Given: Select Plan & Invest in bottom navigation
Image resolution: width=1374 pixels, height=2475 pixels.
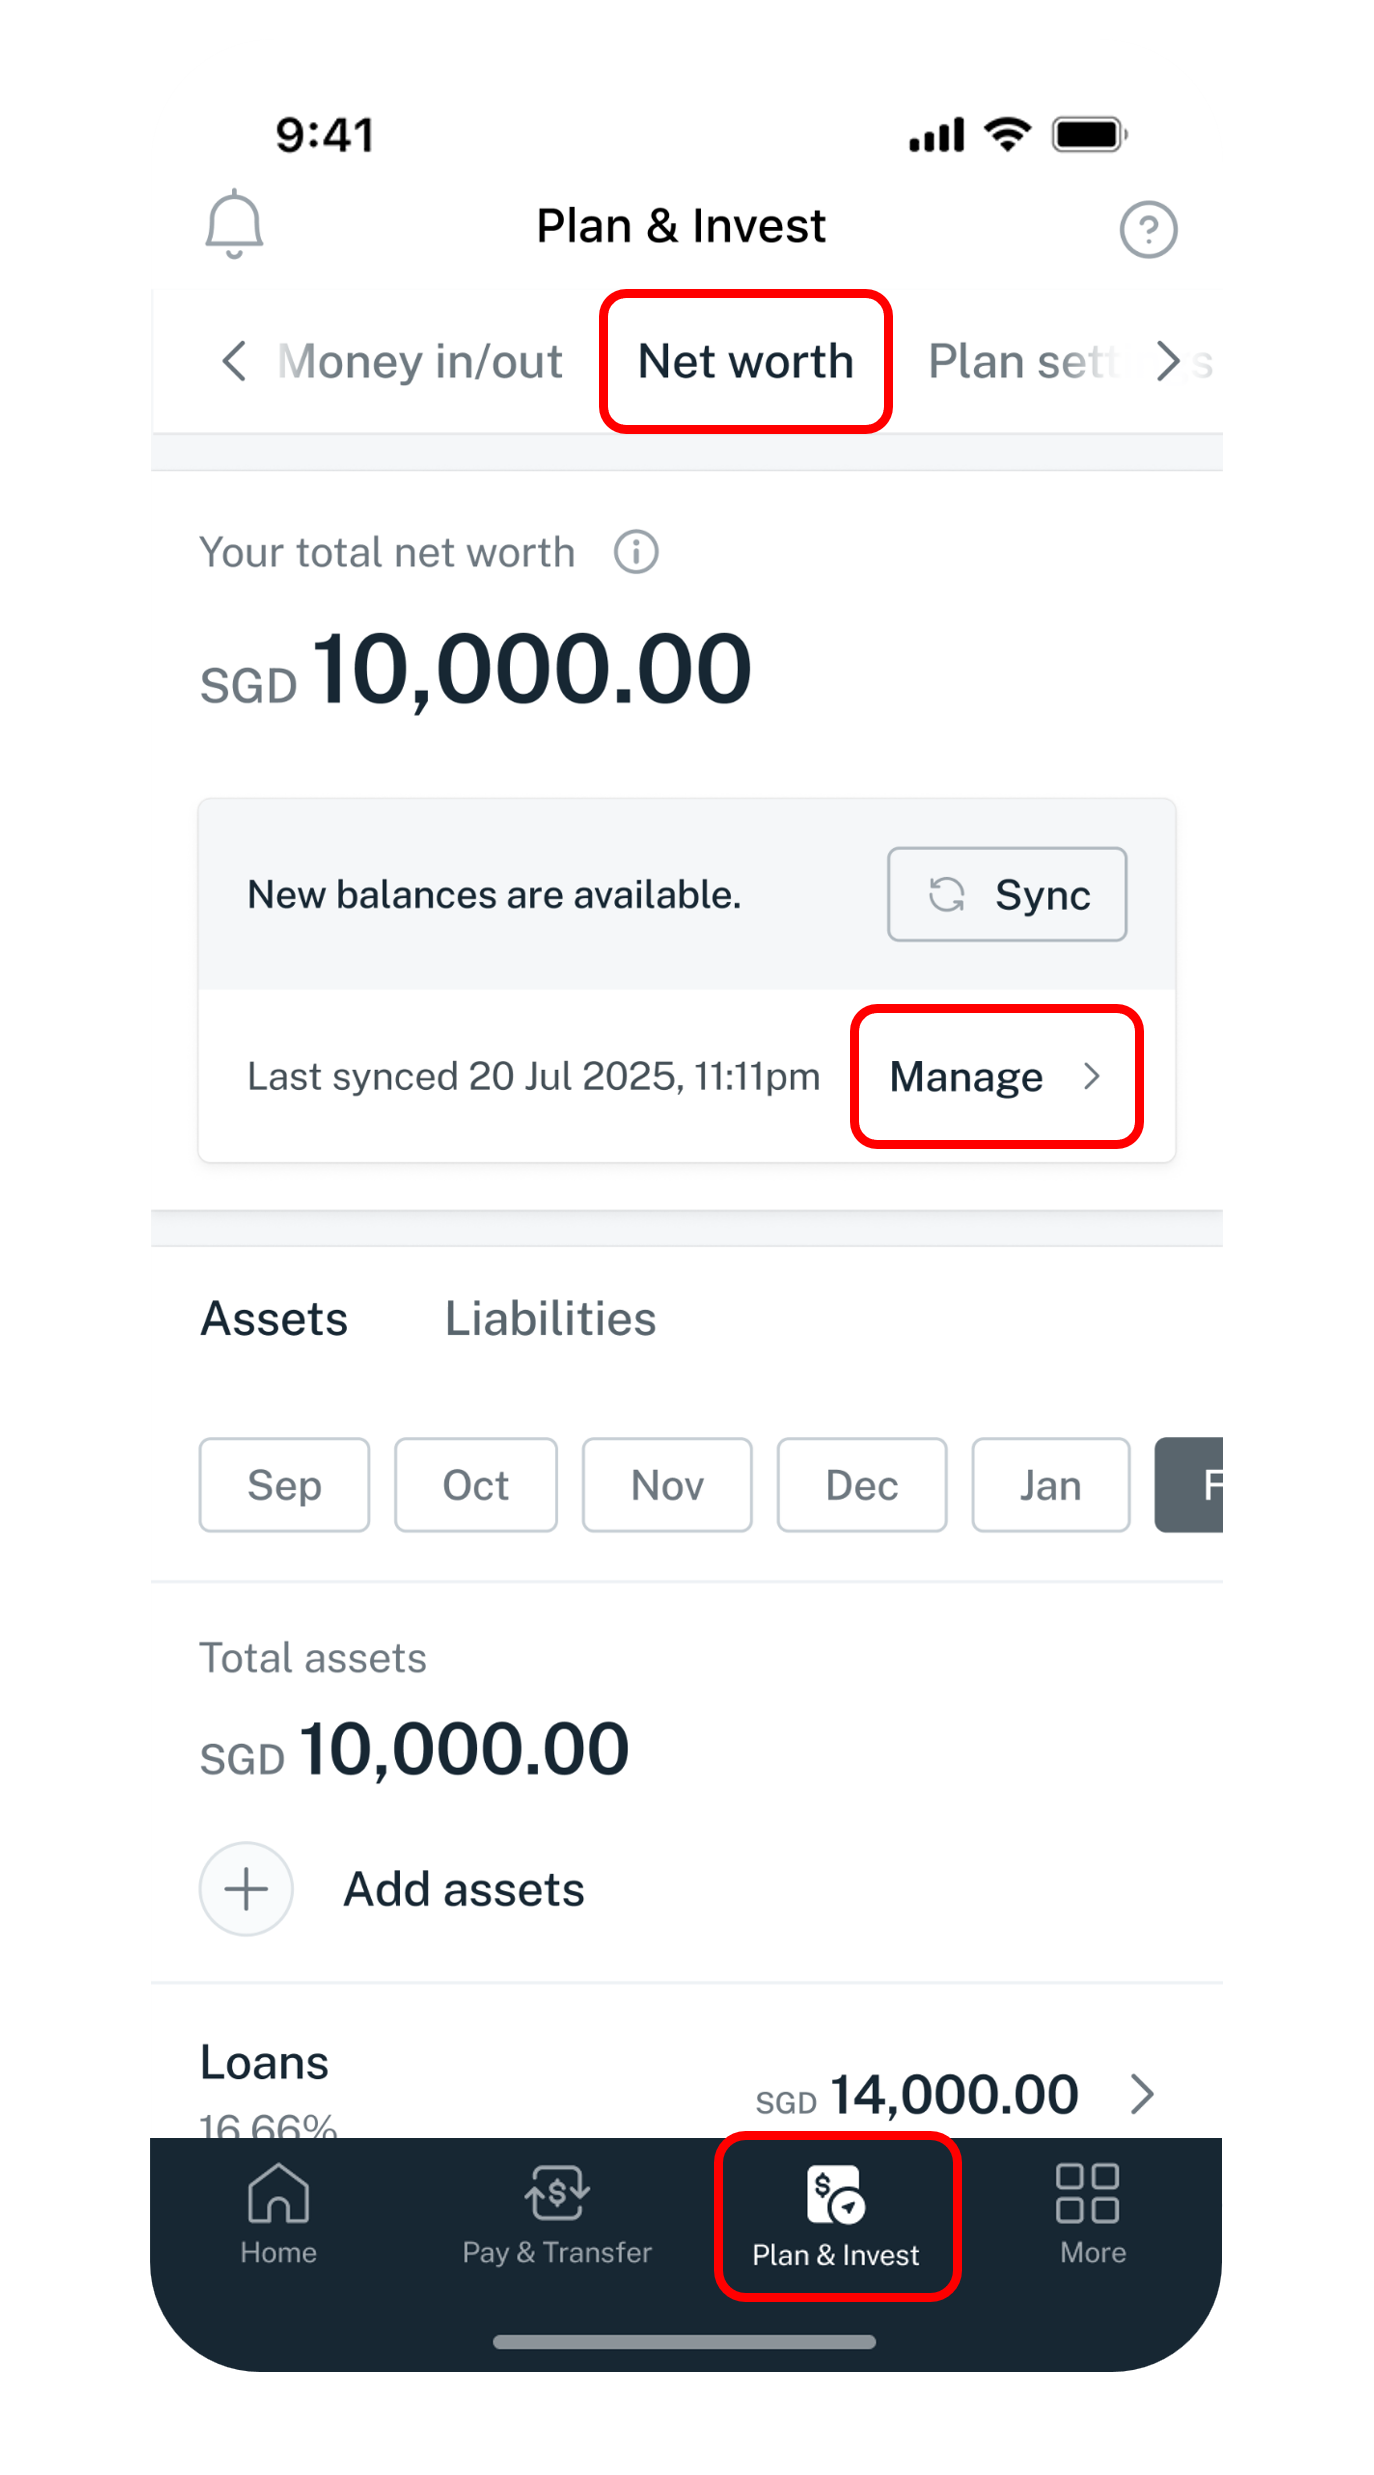Looking at the screenshot, I should 836,2217.
